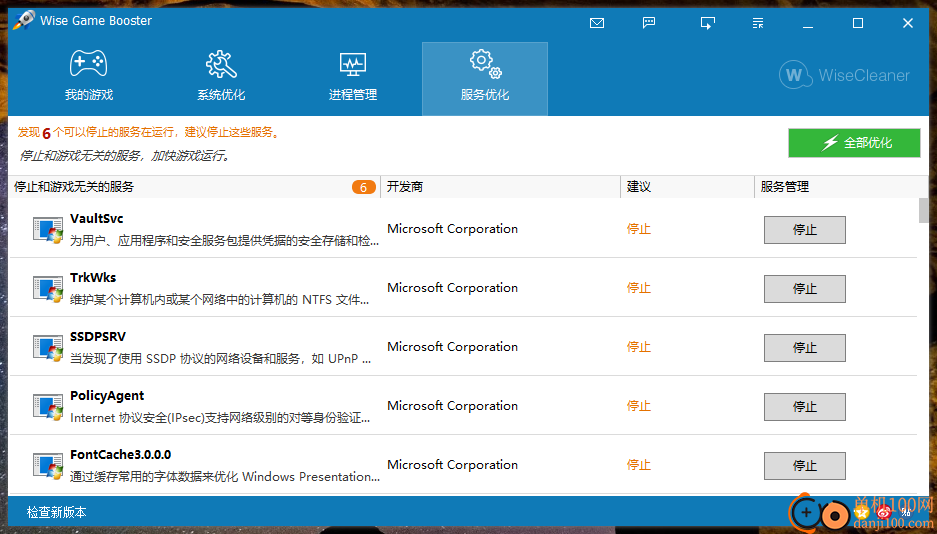Viewport: 937px width, 534px height.
Task: Click the screen share icon in title bar
Action: (x=708, y=23)
